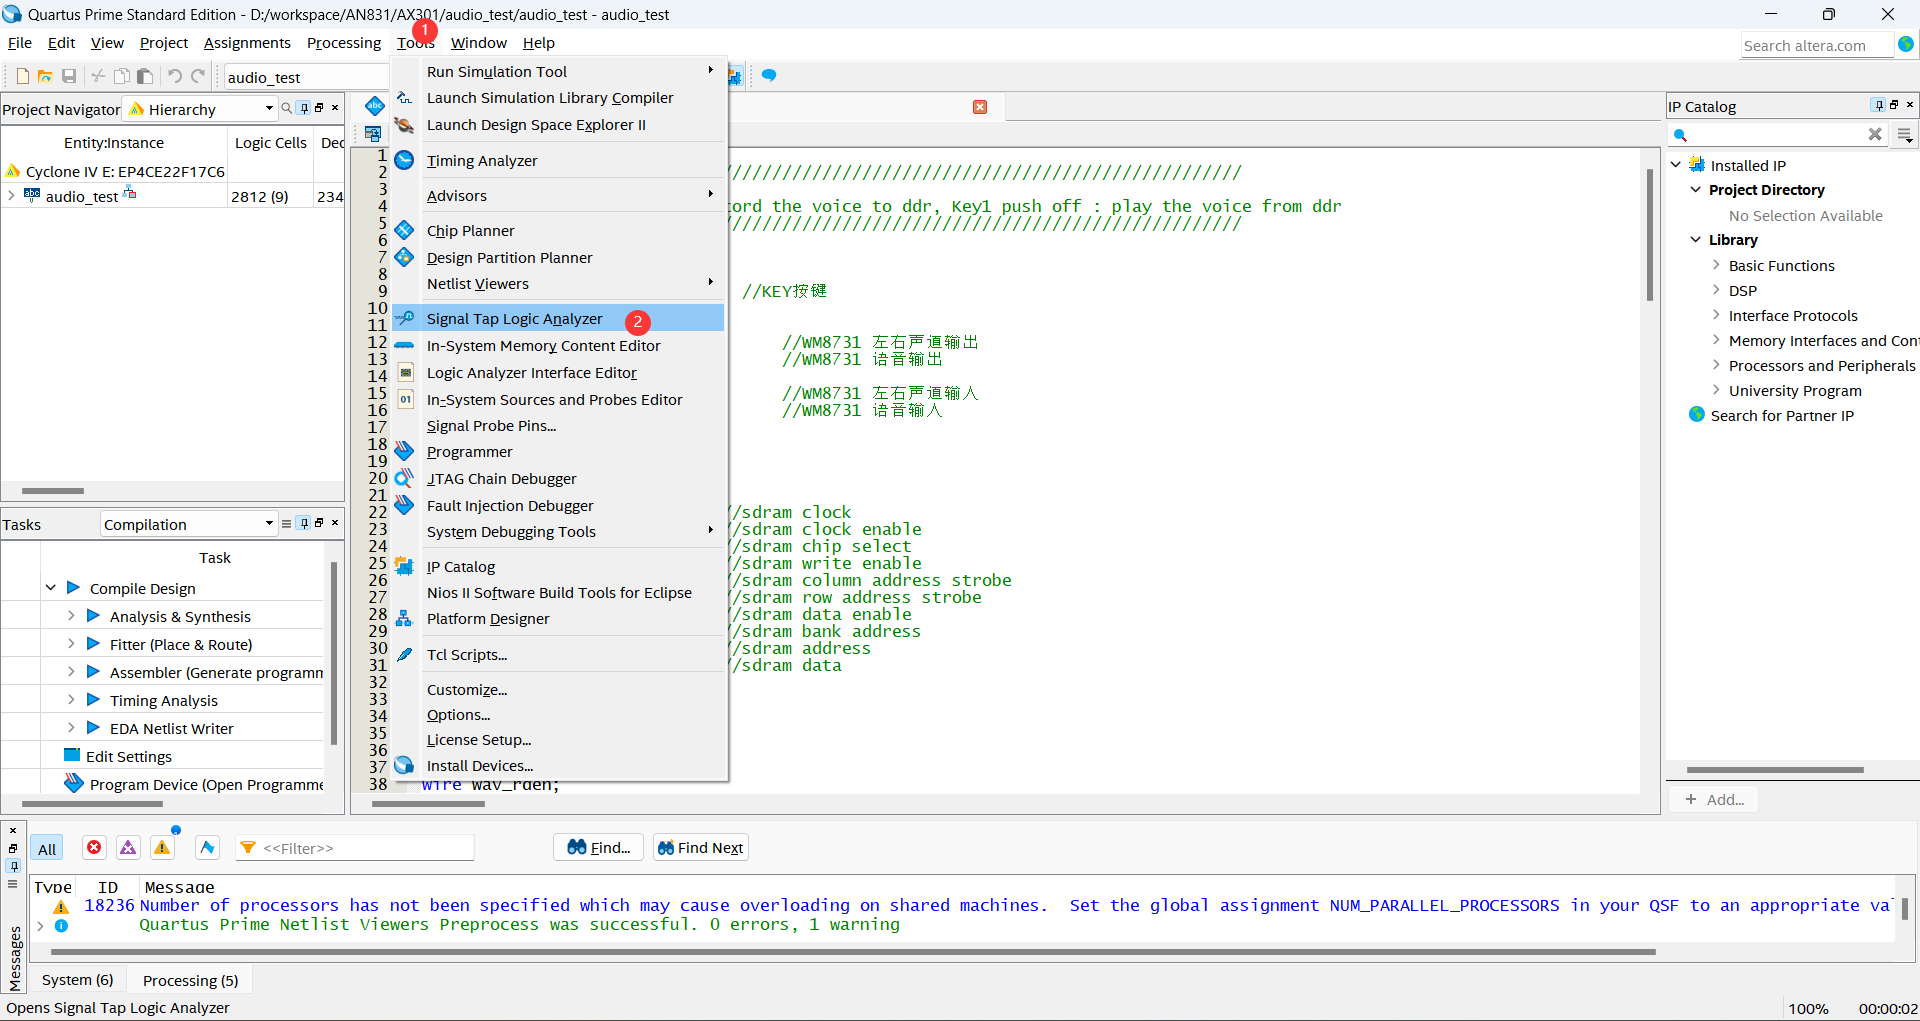
Task: Toggle pin on Tasks panel
Action: 305,523
